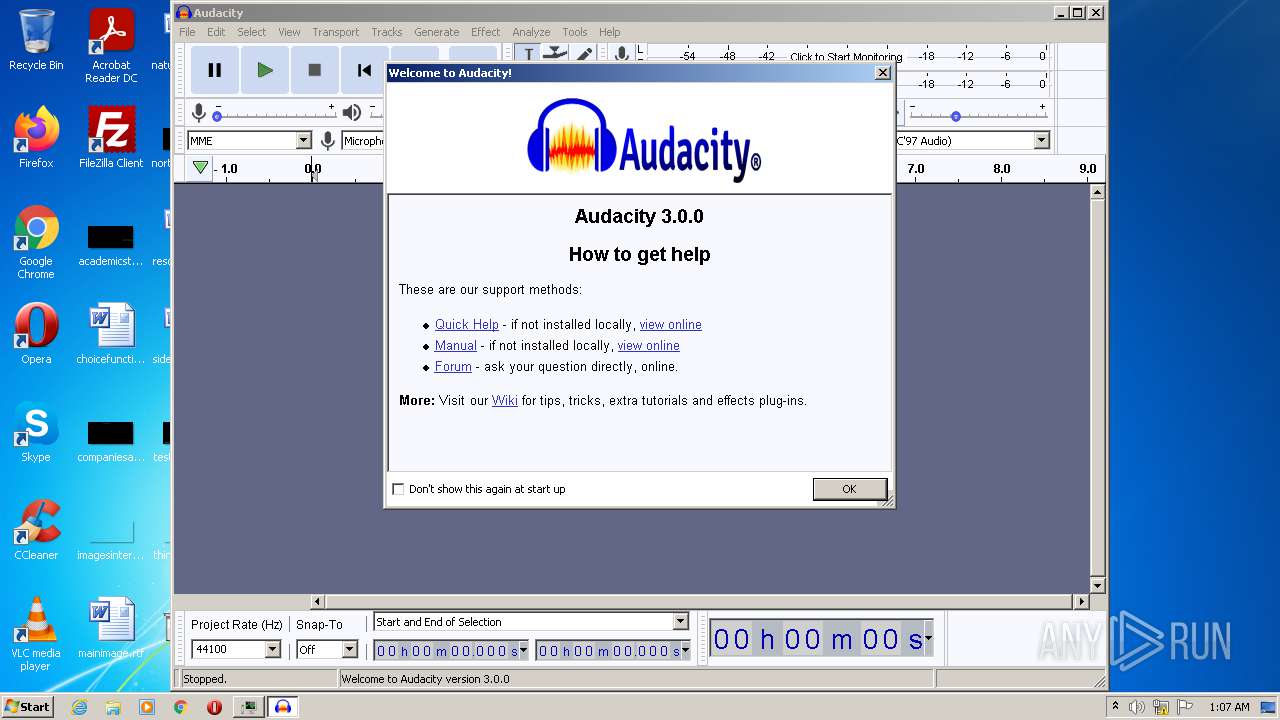Click the microphone icon beside recording device
Screen dimensions: 1280x720
[x=327, y=141]
